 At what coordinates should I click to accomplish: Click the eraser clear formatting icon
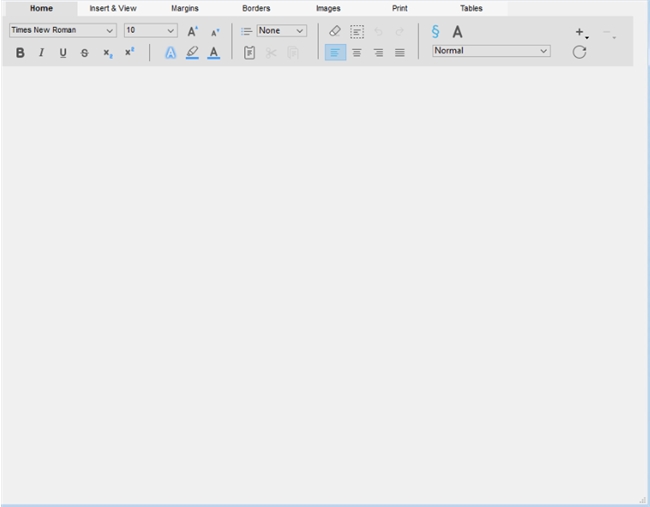[335, 31]
